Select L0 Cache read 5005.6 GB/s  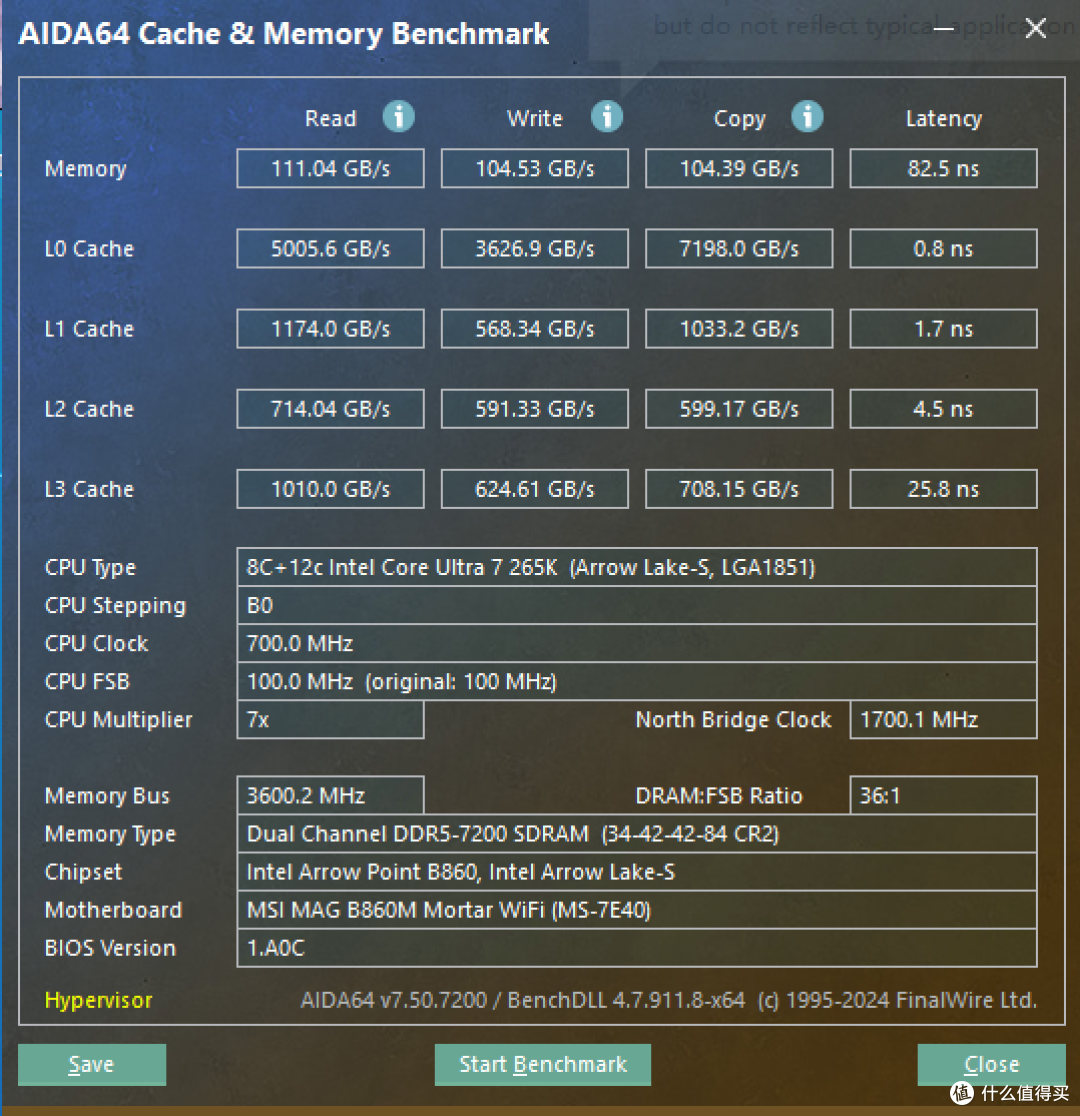(x=330, y=248)
